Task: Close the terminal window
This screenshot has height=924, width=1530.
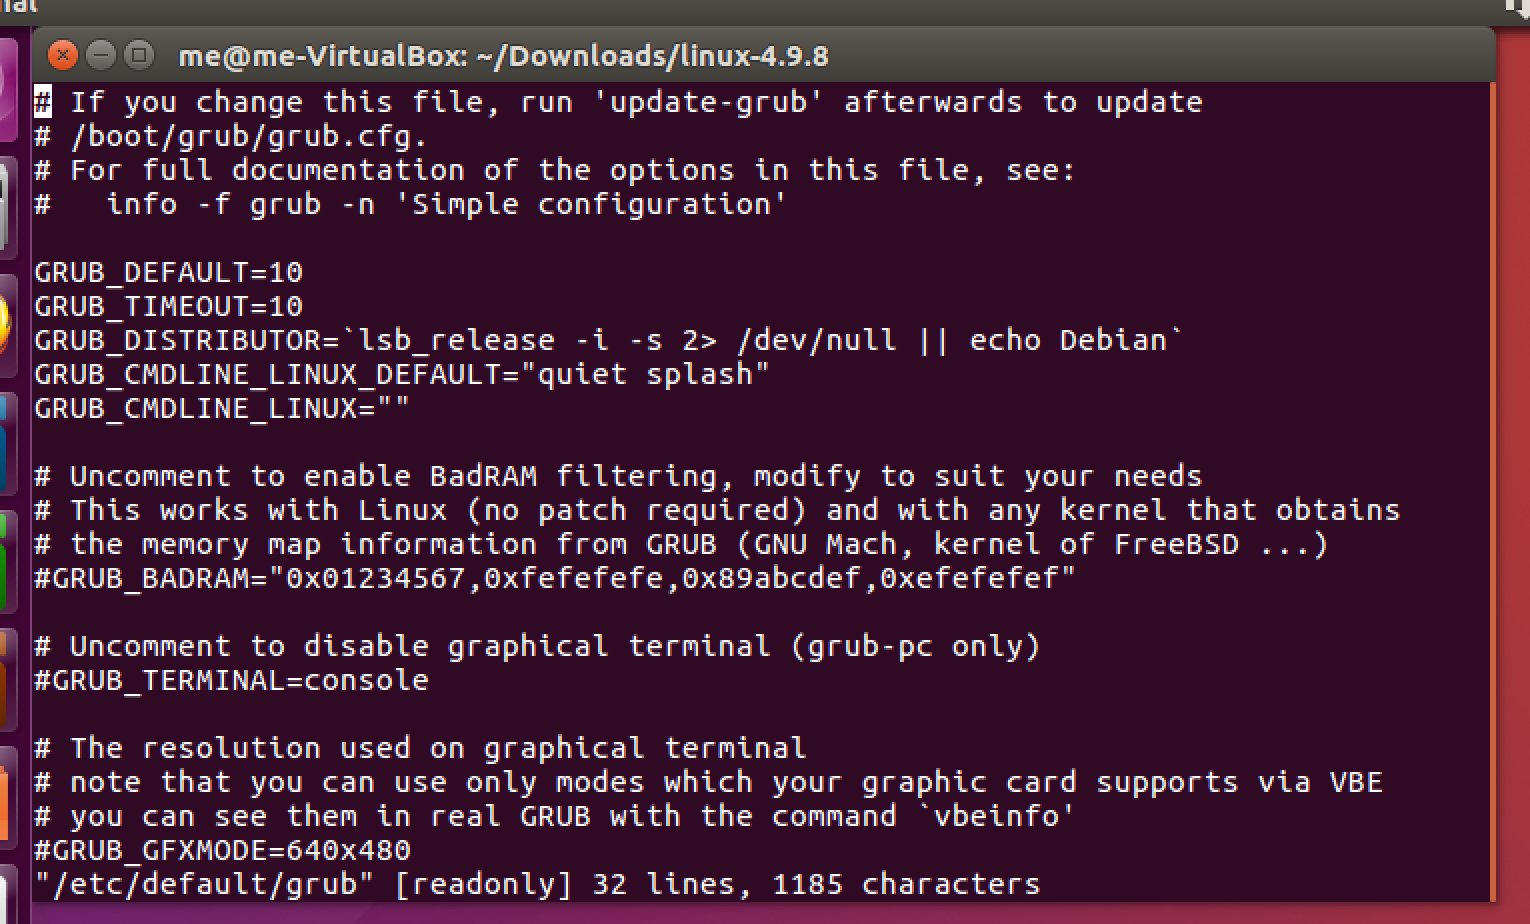Action: tap(62, 55)
